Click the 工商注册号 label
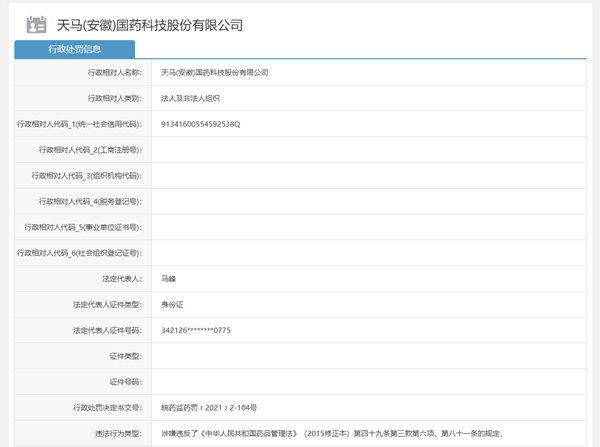This screenshot has height=447, width=600. 90,150
